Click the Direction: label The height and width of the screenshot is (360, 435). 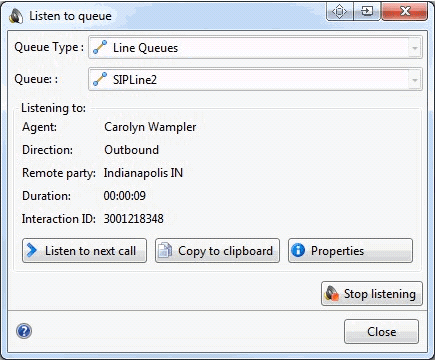(x=47, y=150)
